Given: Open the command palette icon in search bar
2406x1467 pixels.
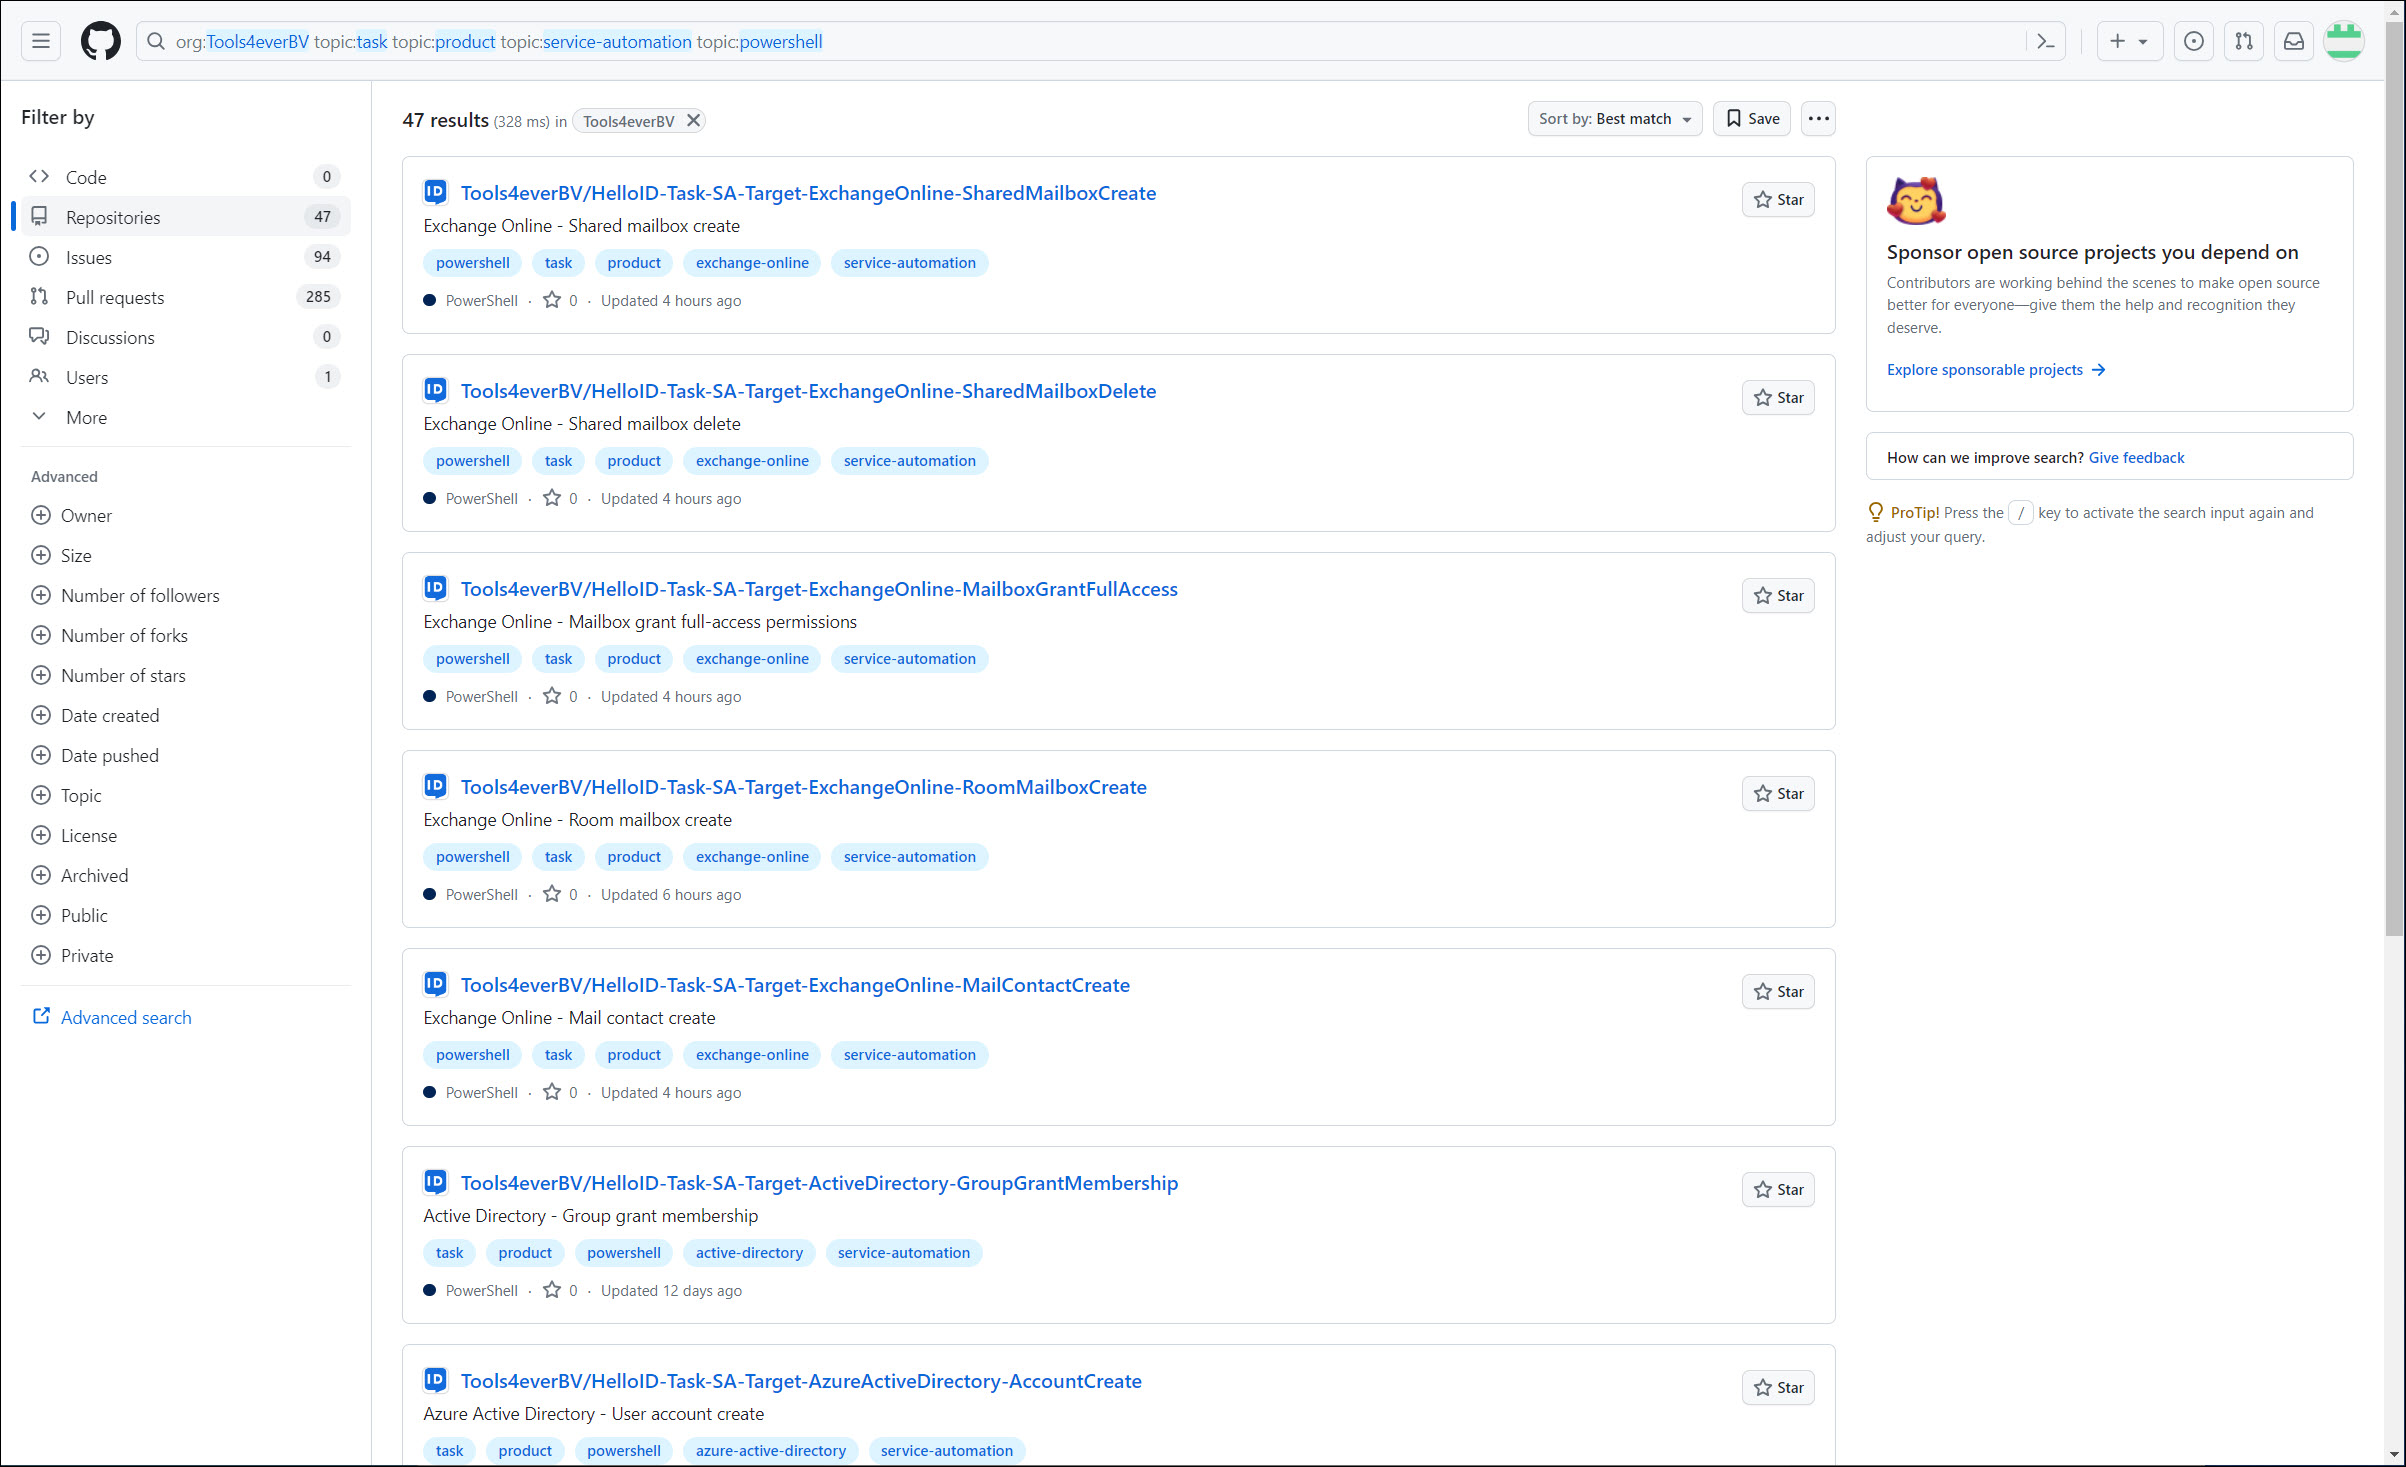Looking at the screenshot, I should click(2045, 41).
